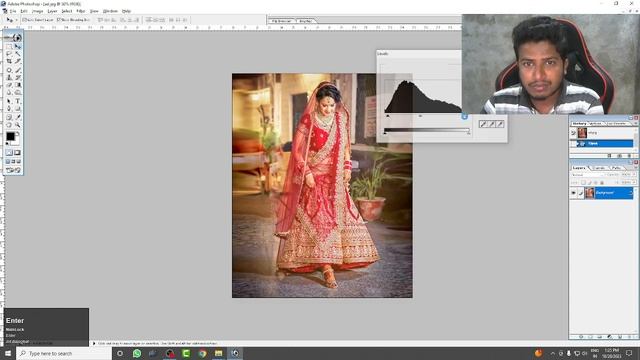Select the Path Selection tool
This screenshot has width=640, height=360.
pyautogui.click(x=9, y=101)
